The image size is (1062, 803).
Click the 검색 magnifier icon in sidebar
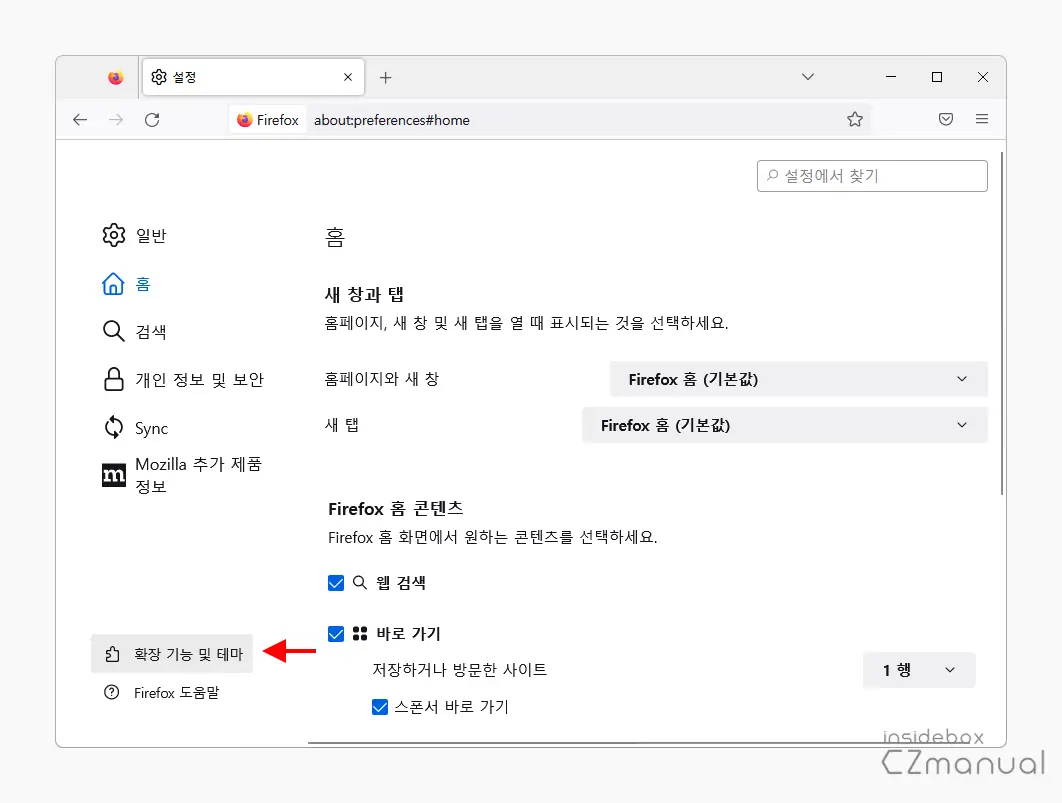[113, 331]
